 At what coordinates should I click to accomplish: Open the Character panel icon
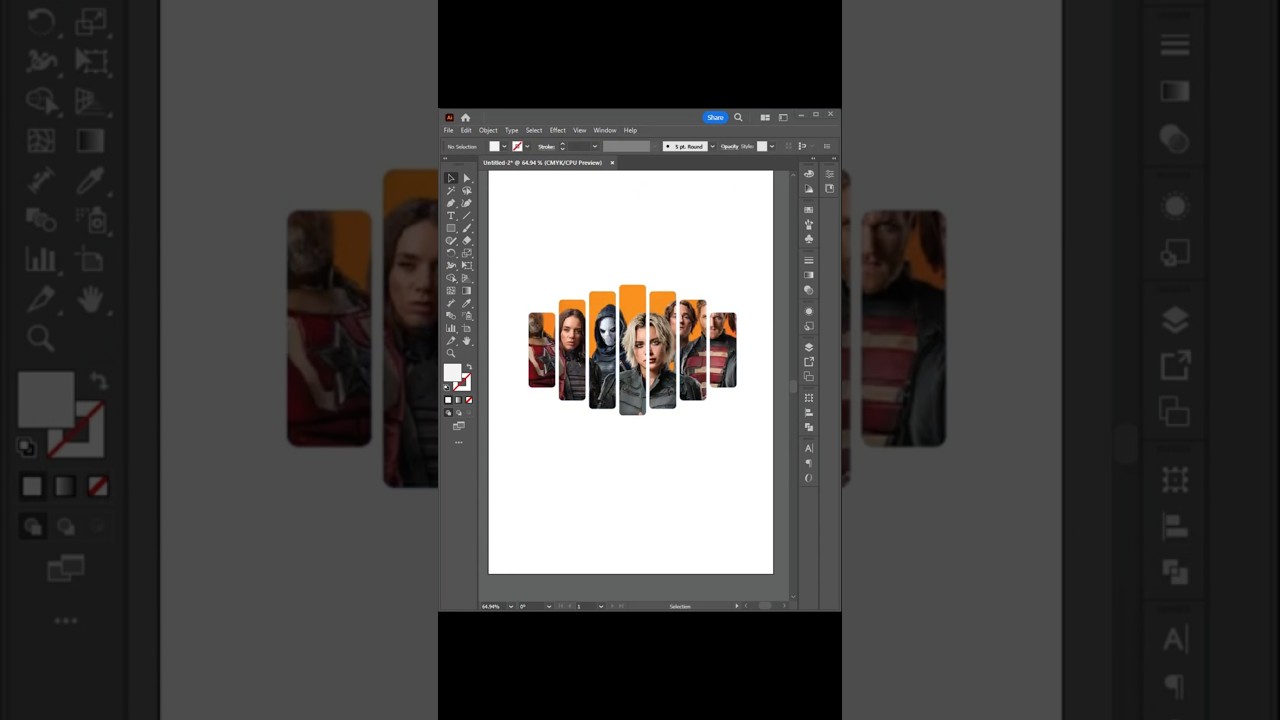(x=809, y=448)
